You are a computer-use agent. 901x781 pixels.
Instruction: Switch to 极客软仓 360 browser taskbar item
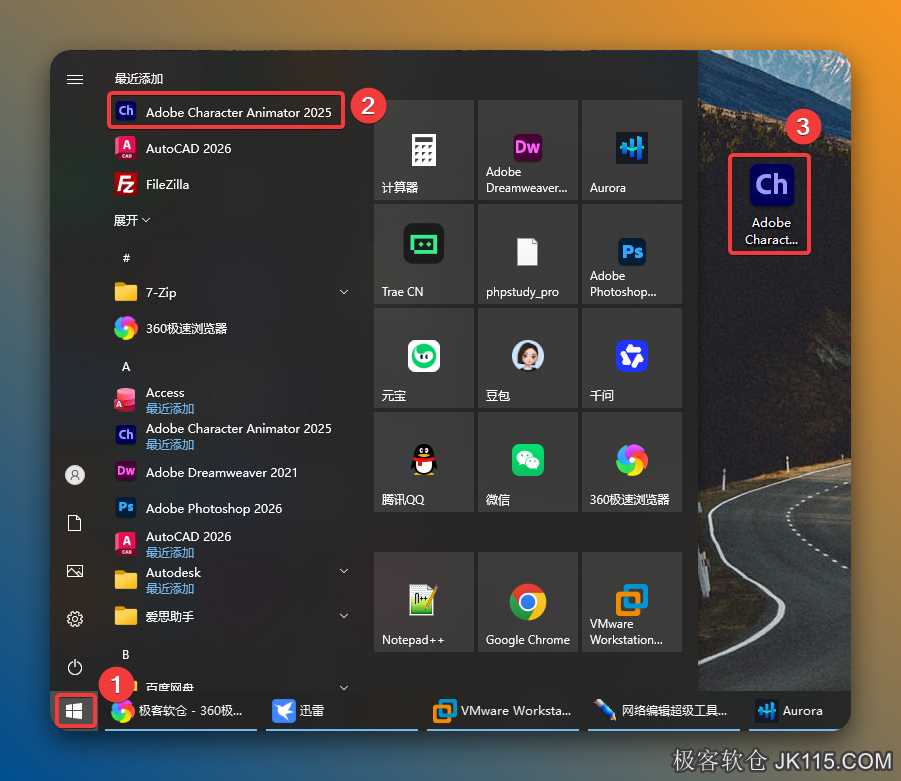tap(180, 711)
